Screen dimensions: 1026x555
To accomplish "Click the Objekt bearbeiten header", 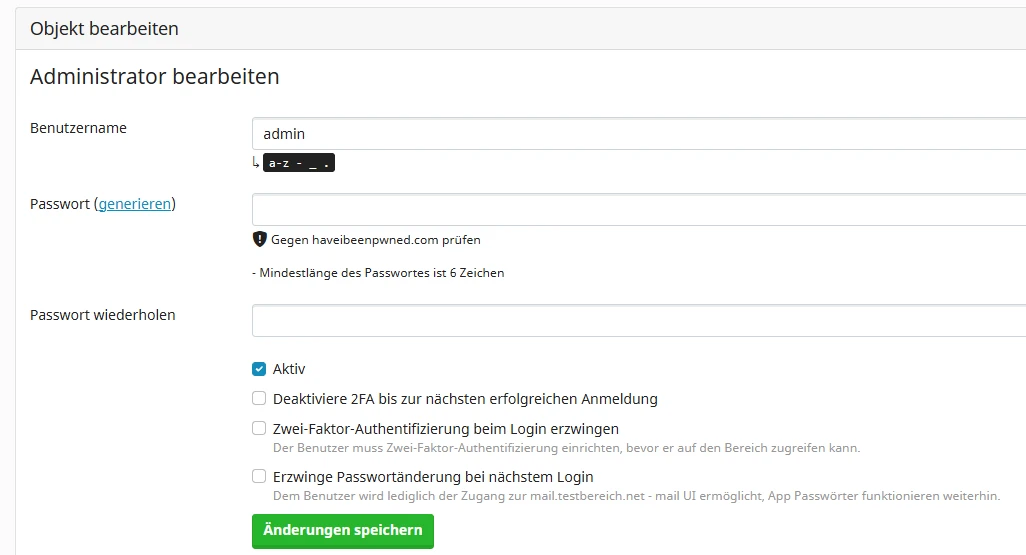I will pyautogui.click(x=104, y=29).
